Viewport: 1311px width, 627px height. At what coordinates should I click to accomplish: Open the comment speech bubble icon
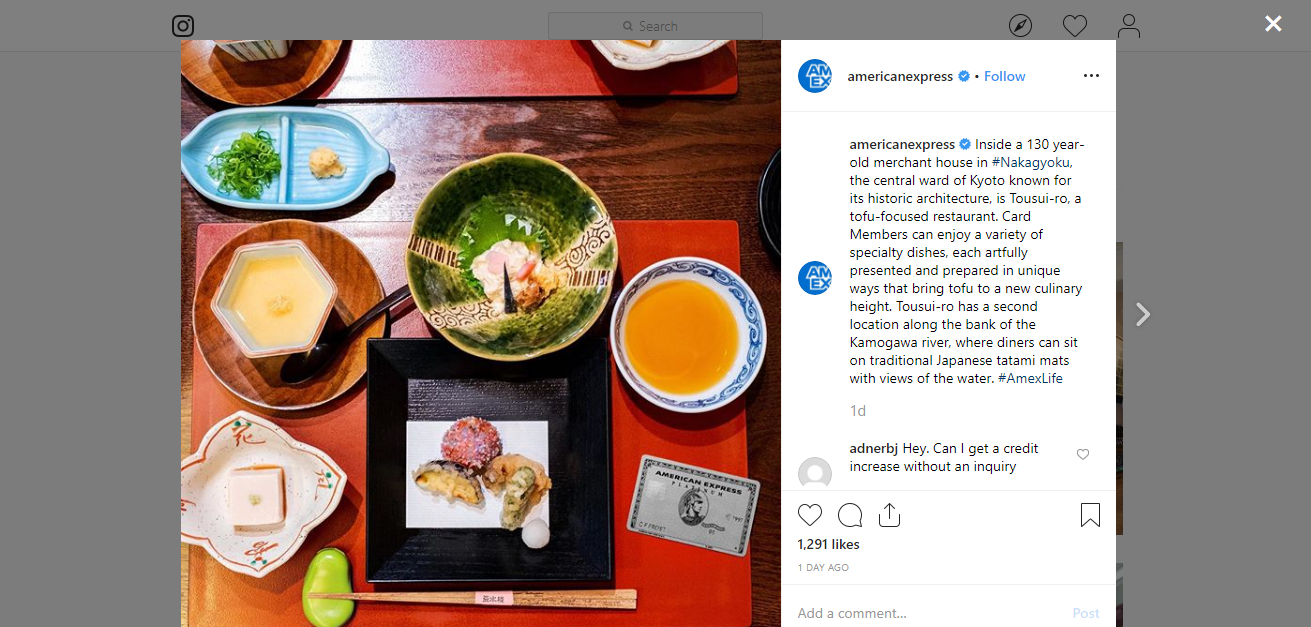pos(850,515)
